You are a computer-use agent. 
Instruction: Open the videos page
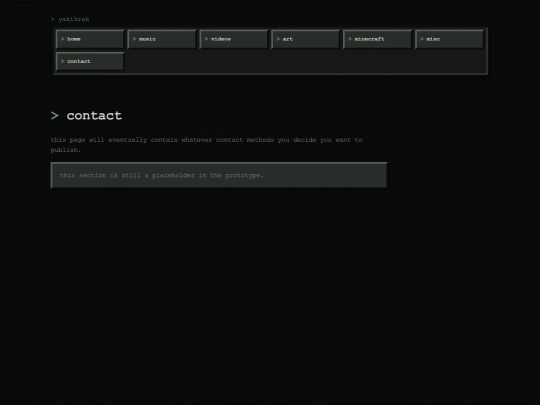coord(234,39)
